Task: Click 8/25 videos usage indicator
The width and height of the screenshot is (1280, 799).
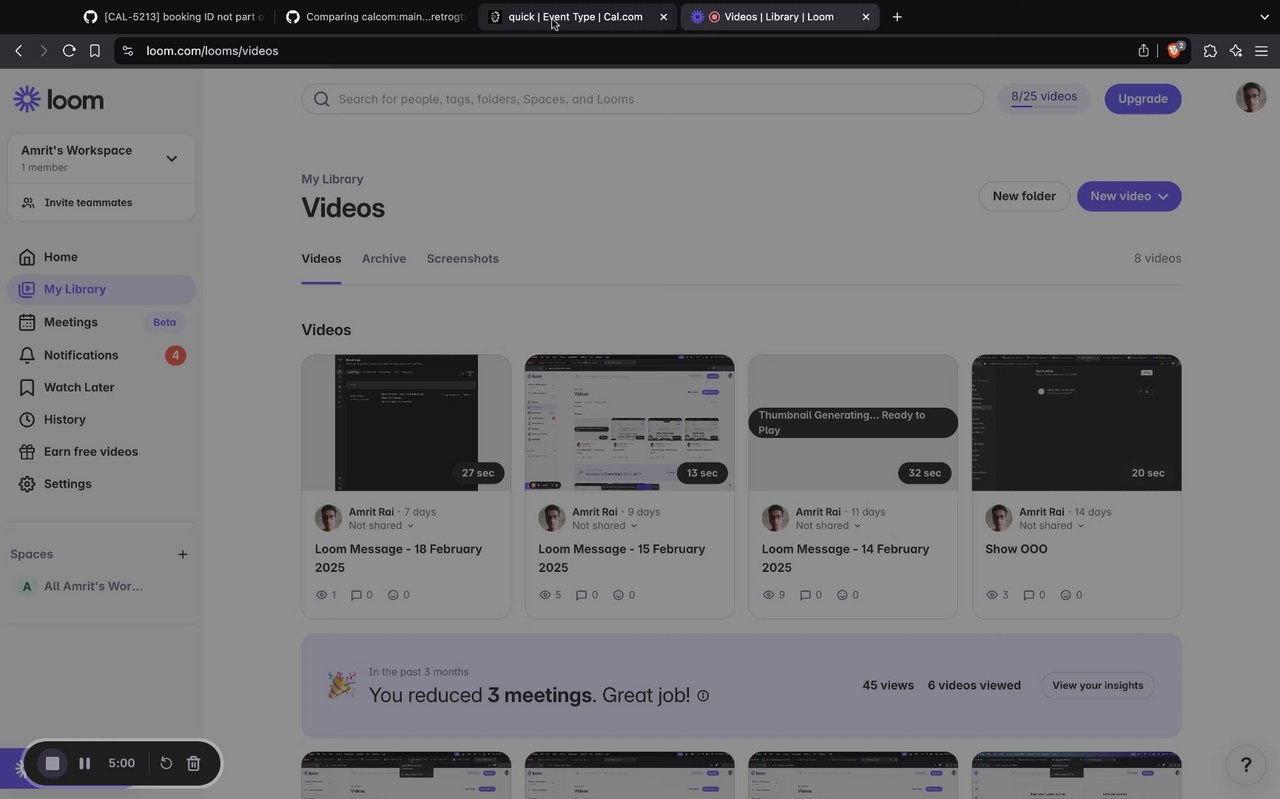Action: [x=1044, y=98]
